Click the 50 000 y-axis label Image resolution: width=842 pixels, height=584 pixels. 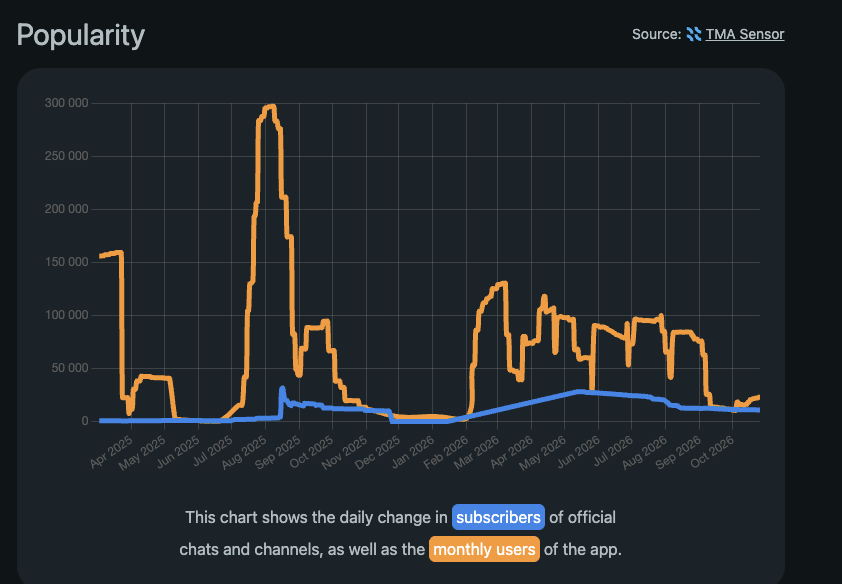click(69, 368)
